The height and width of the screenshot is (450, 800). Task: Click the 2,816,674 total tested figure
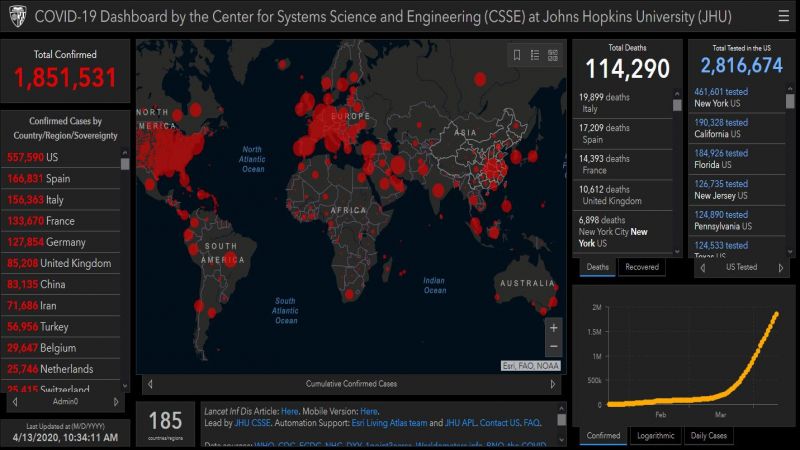pos(741,66)
